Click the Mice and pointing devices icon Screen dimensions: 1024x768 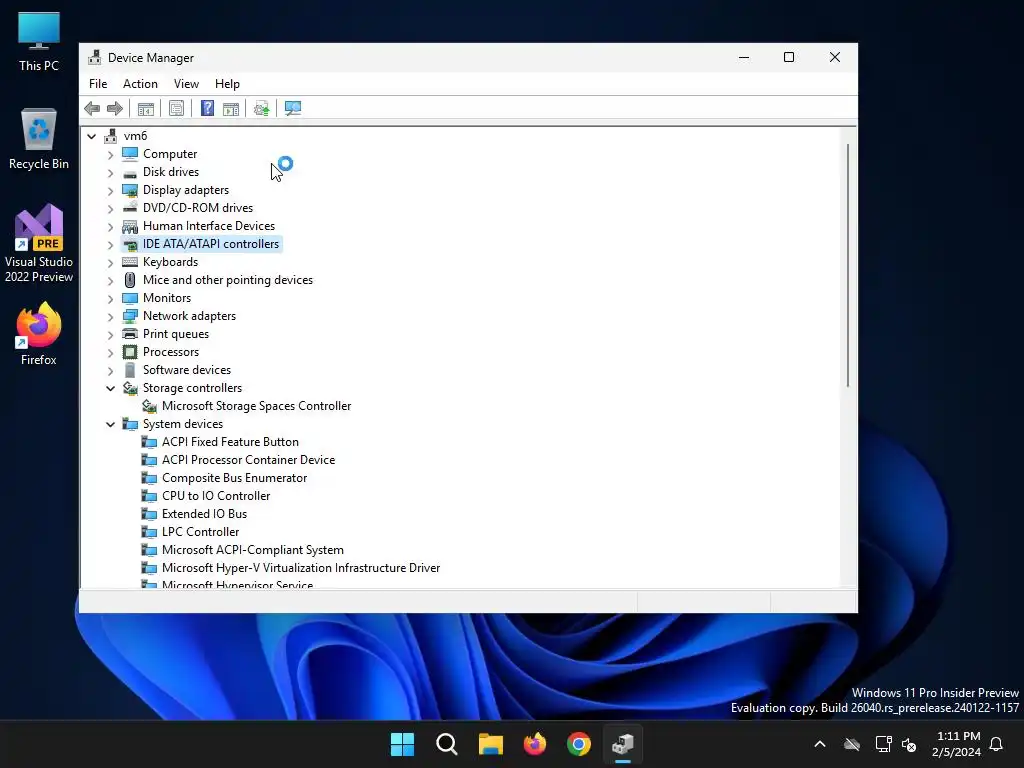click(x=130, y=280)
